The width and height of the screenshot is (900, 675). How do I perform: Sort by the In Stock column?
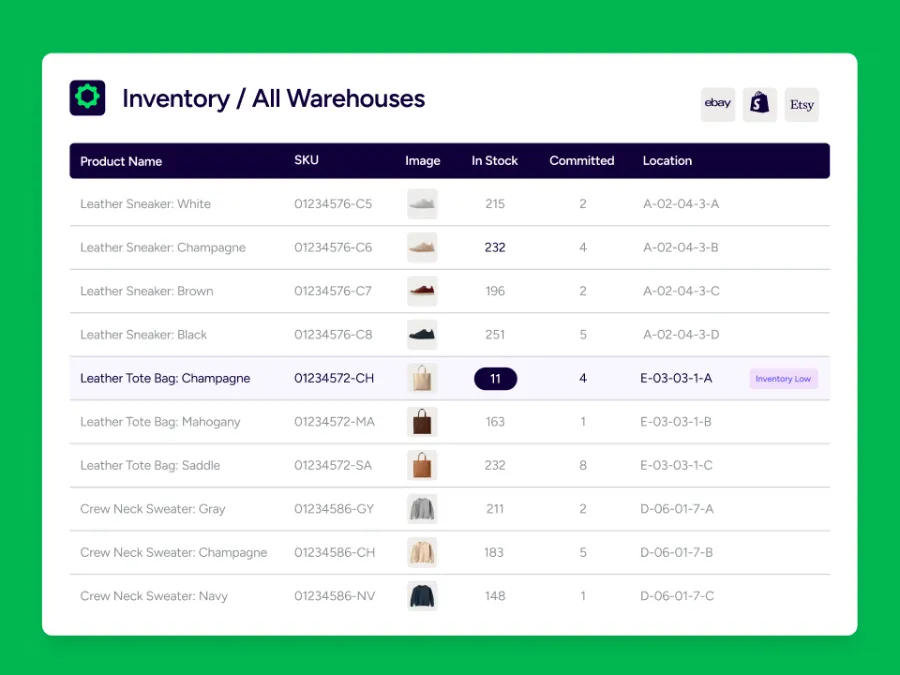tap(495, 161)
